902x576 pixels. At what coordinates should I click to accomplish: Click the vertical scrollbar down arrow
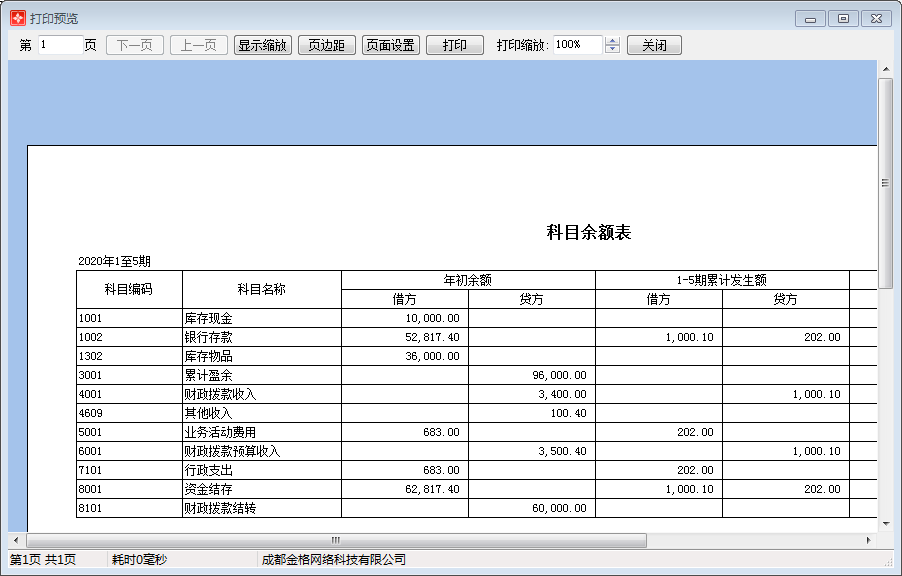(884, 524)
